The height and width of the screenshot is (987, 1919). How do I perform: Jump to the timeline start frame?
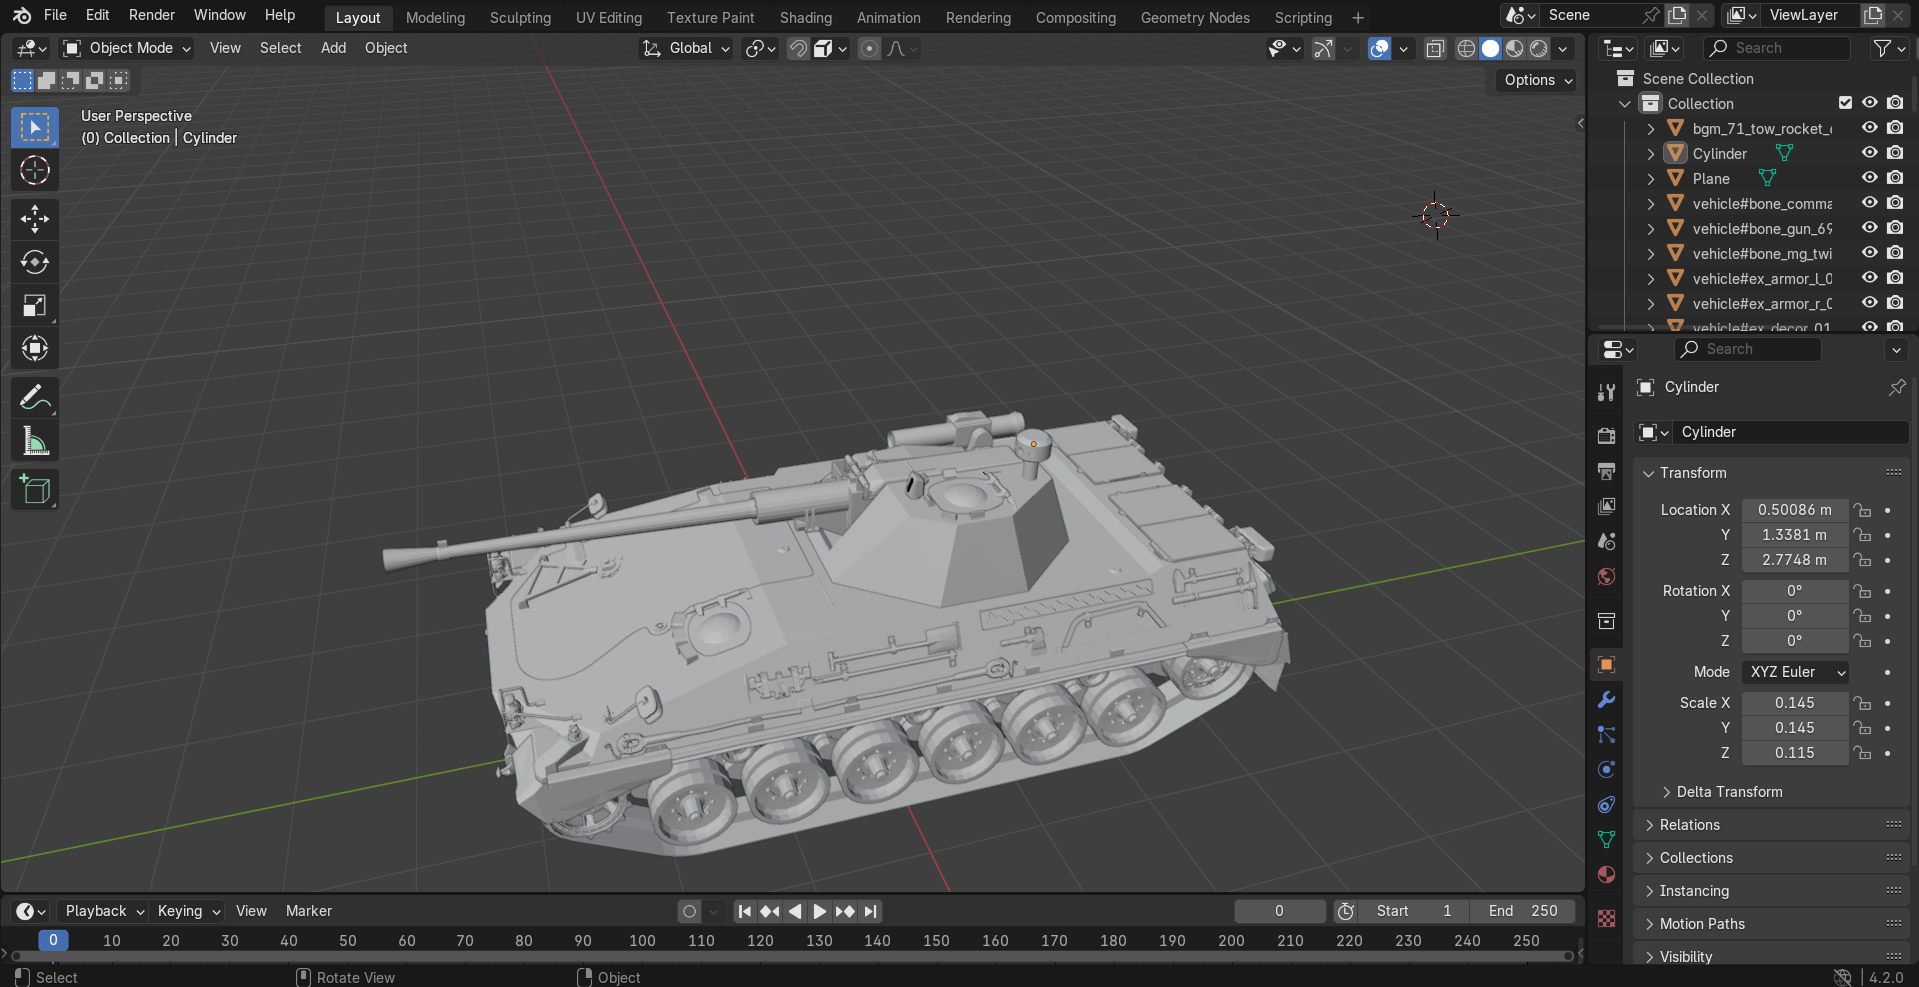click(x=744, y=911)
